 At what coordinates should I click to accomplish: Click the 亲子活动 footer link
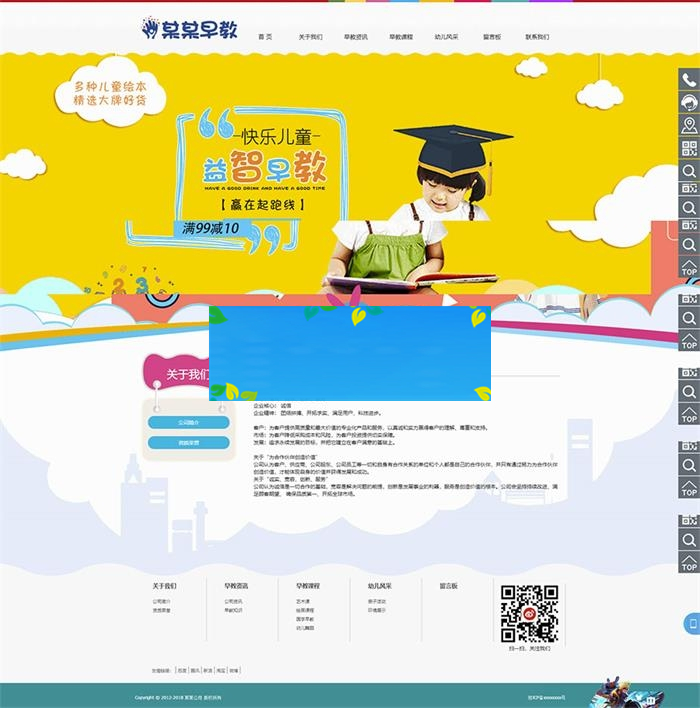point(377,601)
